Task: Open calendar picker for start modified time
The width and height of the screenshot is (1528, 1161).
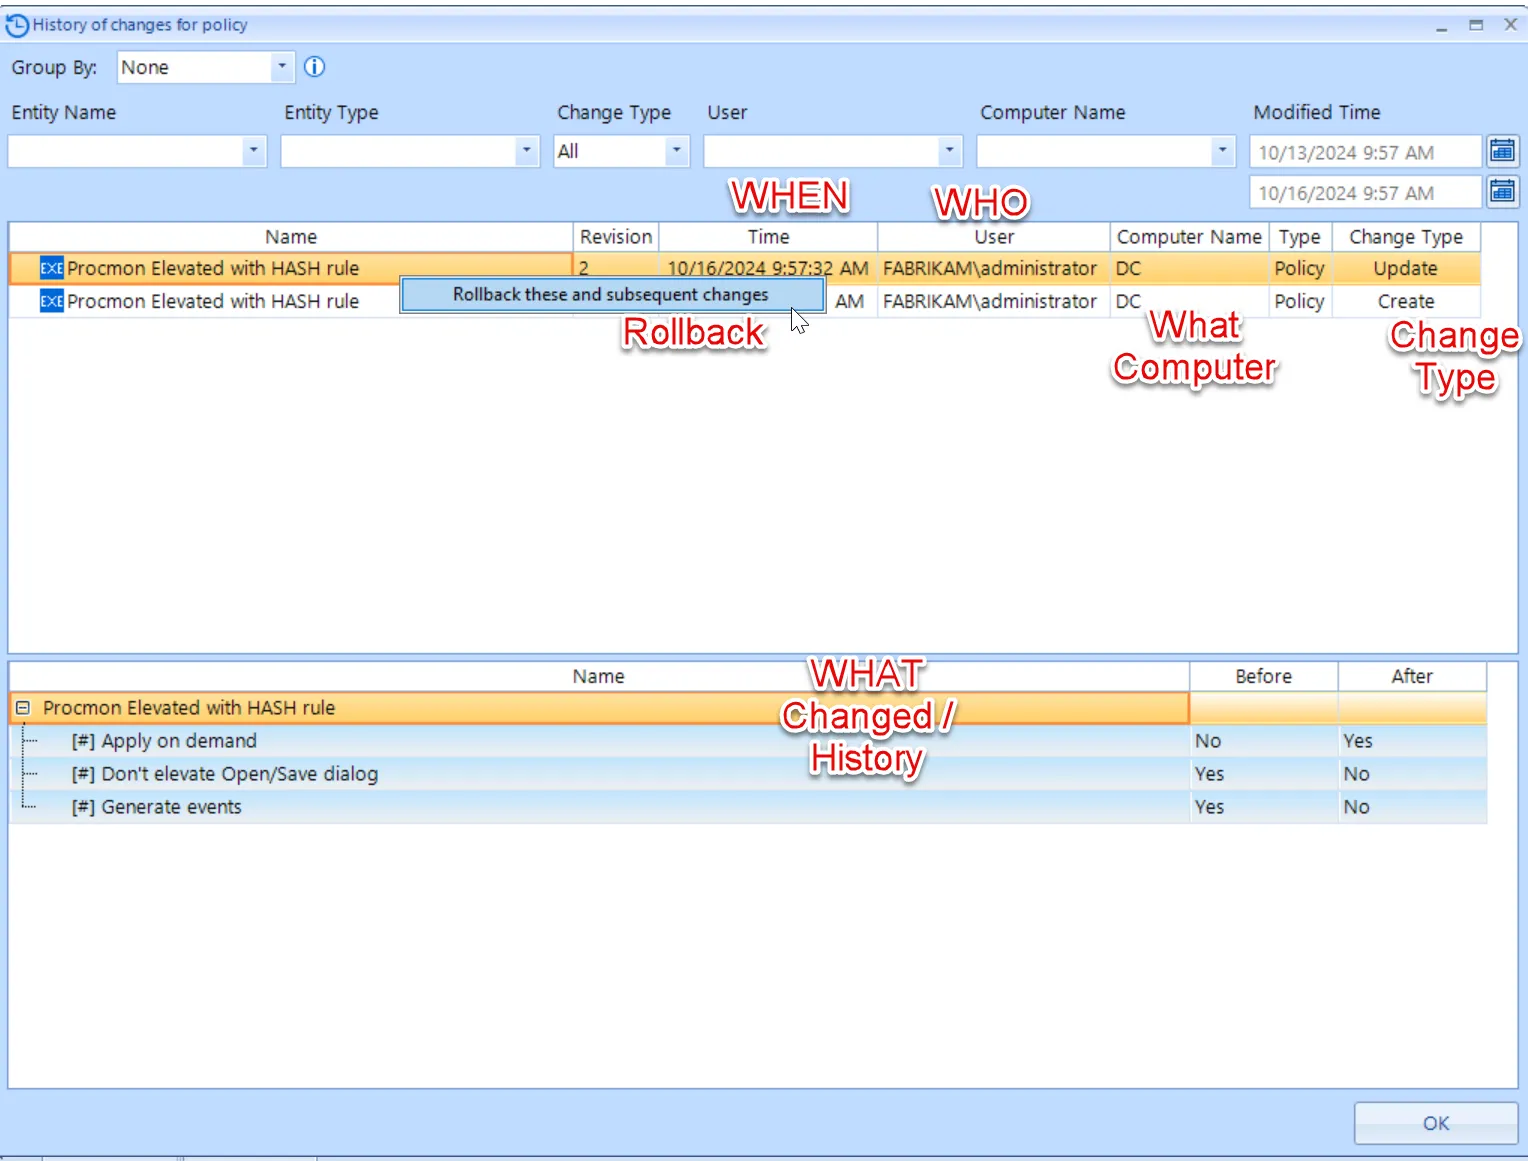Action: click(x=1502, y=151)
